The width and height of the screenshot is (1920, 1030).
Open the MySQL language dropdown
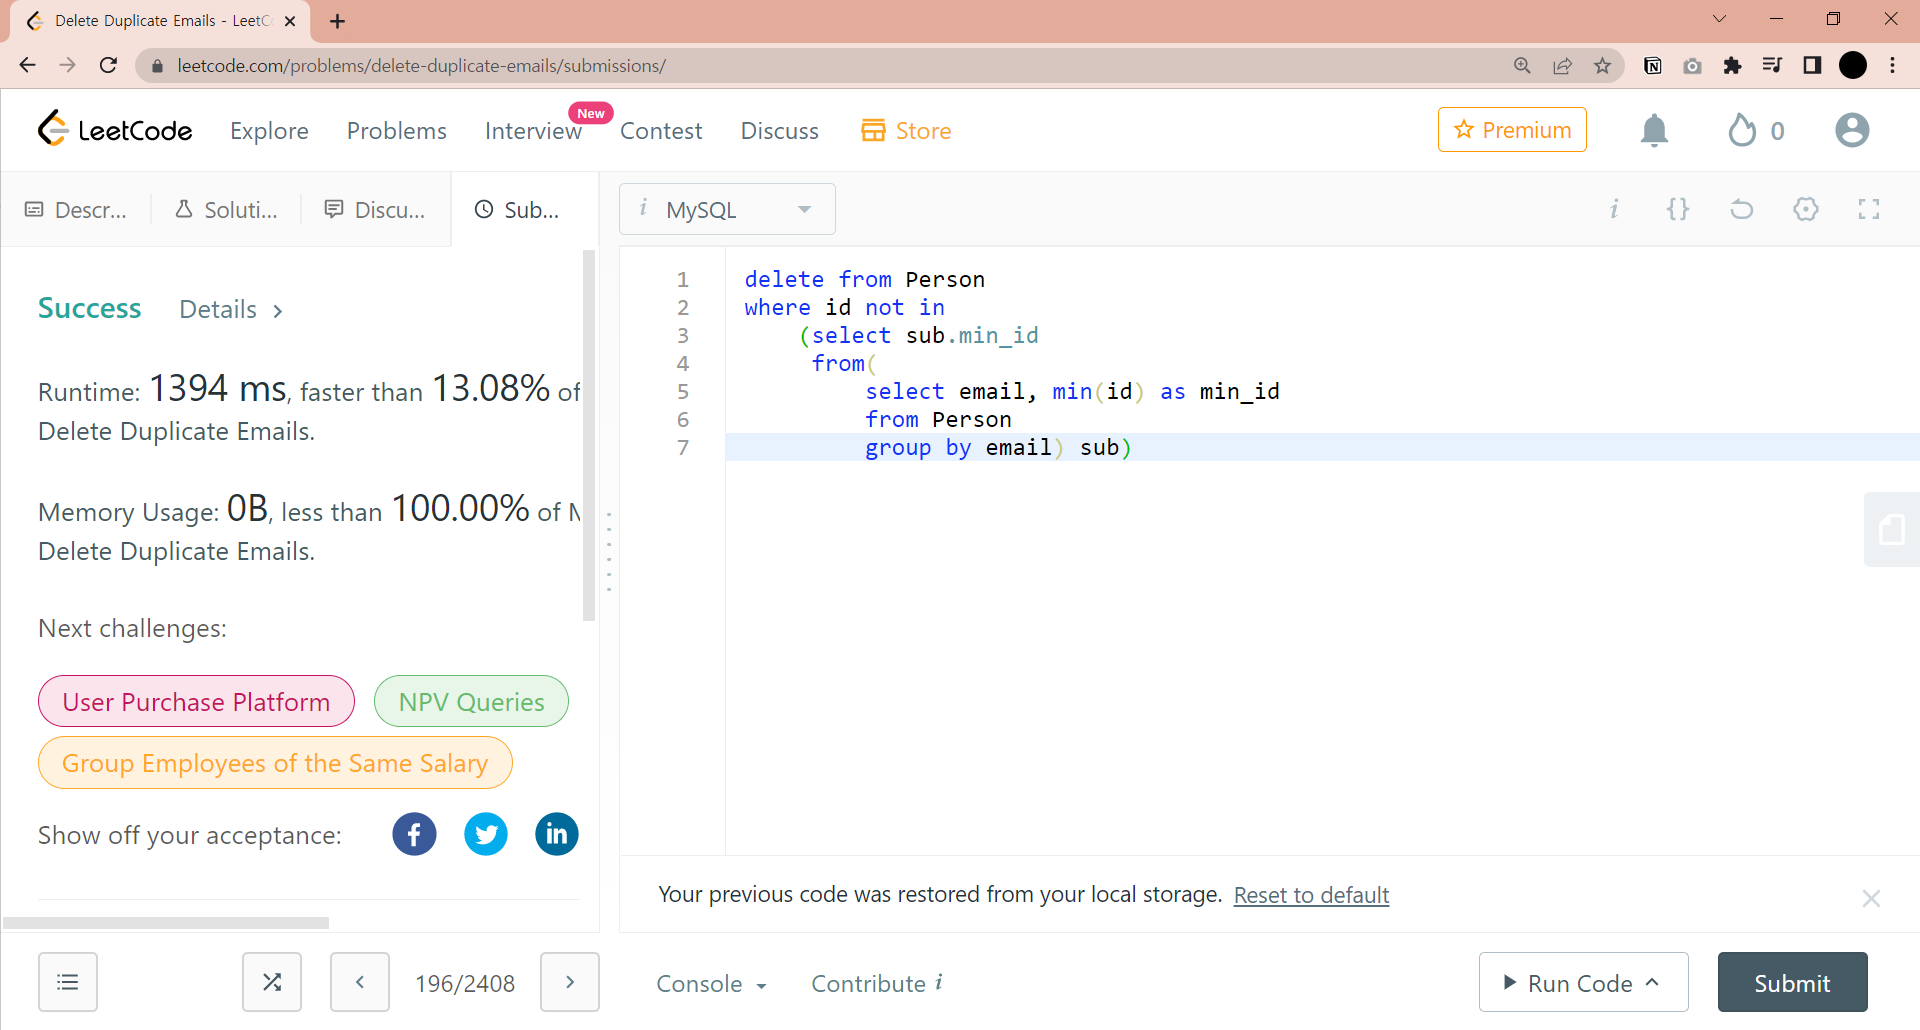click(727, 209)
